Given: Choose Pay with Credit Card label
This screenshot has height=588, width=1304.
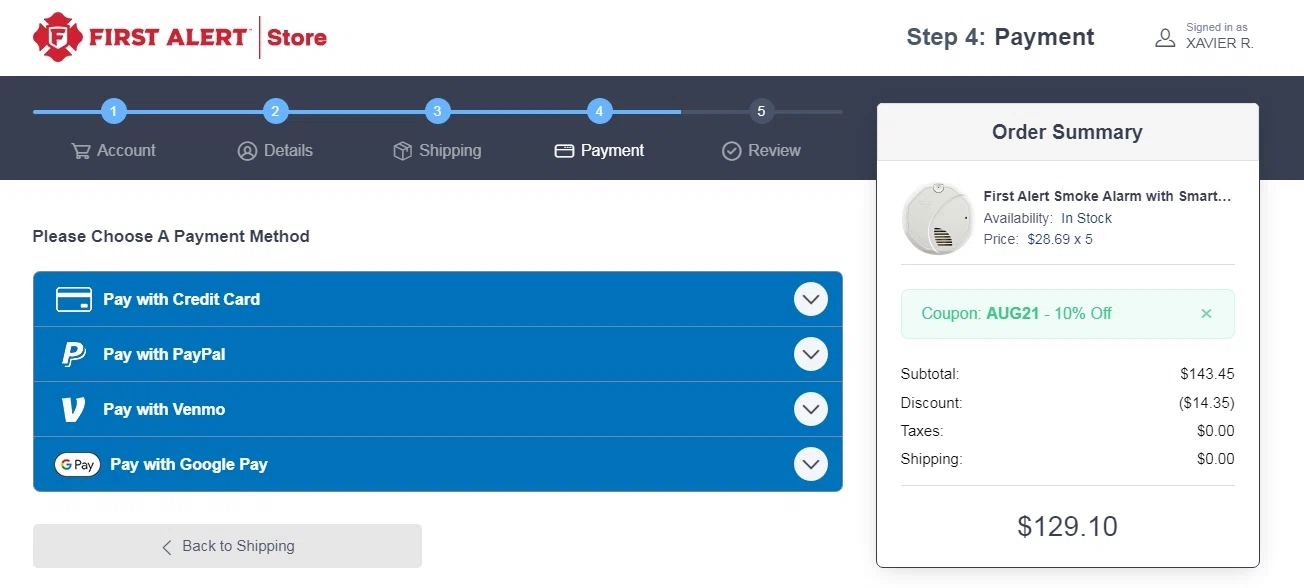Looking at the screenshot, I should tap(181, 299).
